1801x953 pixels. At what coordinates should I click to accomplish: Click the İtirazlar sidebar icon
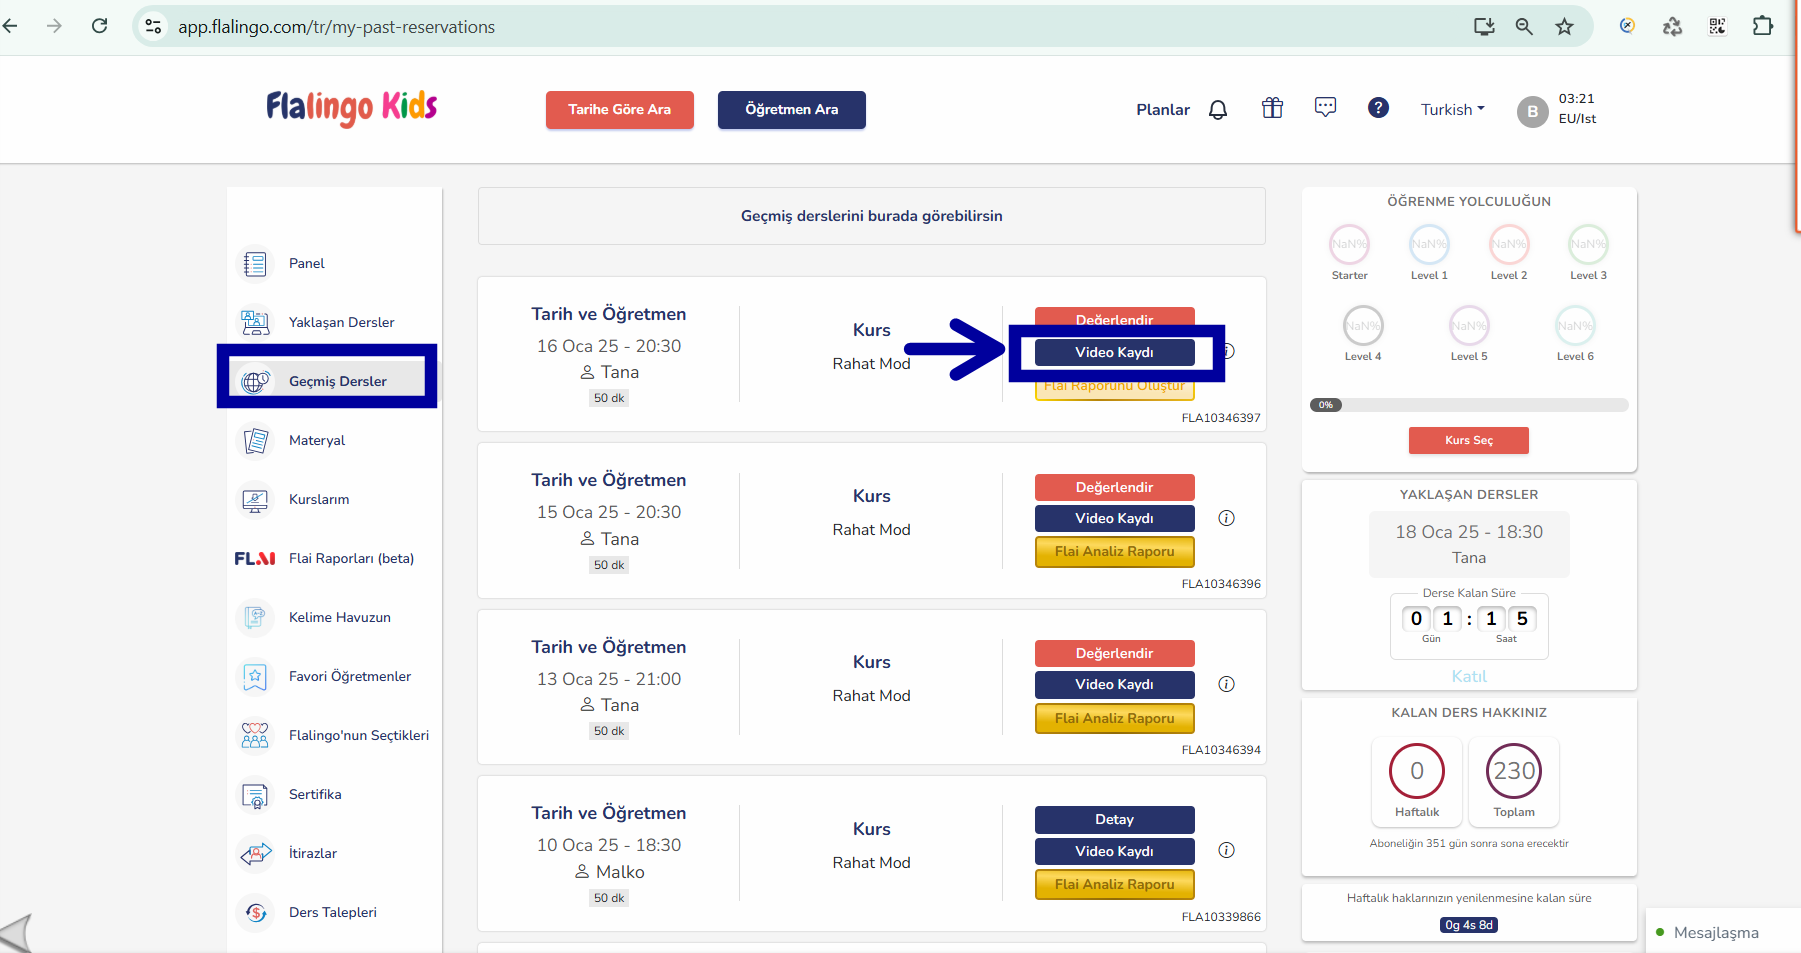point(255,853)
